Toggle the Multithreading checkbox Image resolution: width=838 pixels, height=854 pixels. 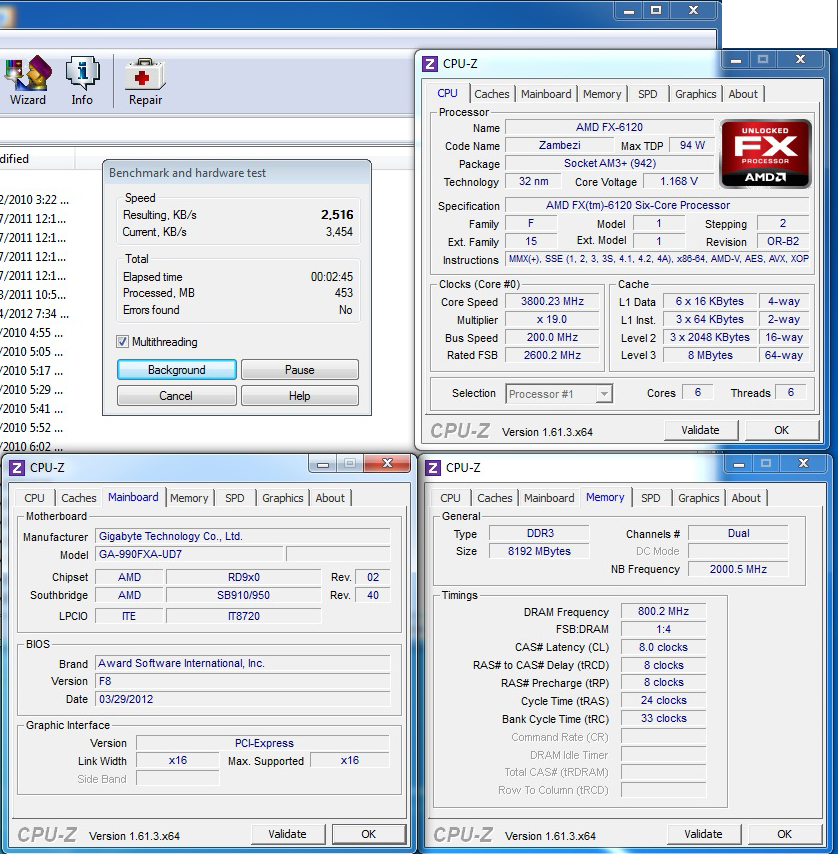123,341
